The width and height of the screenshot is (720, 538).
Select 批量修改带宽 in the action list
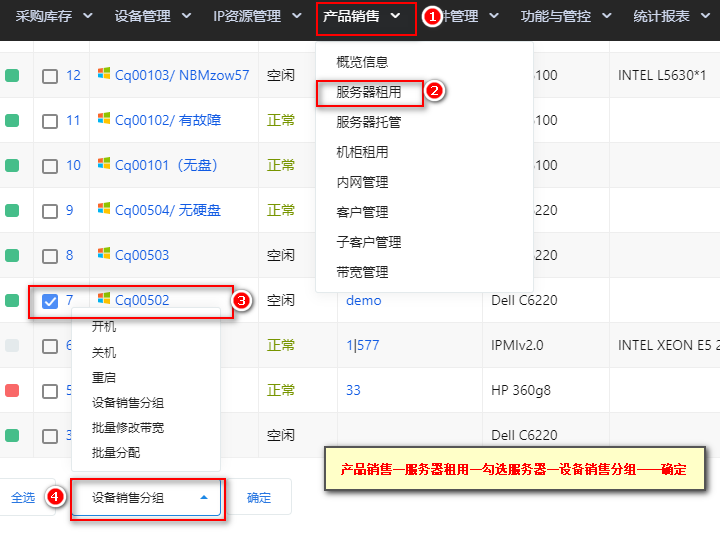point(127,427)
